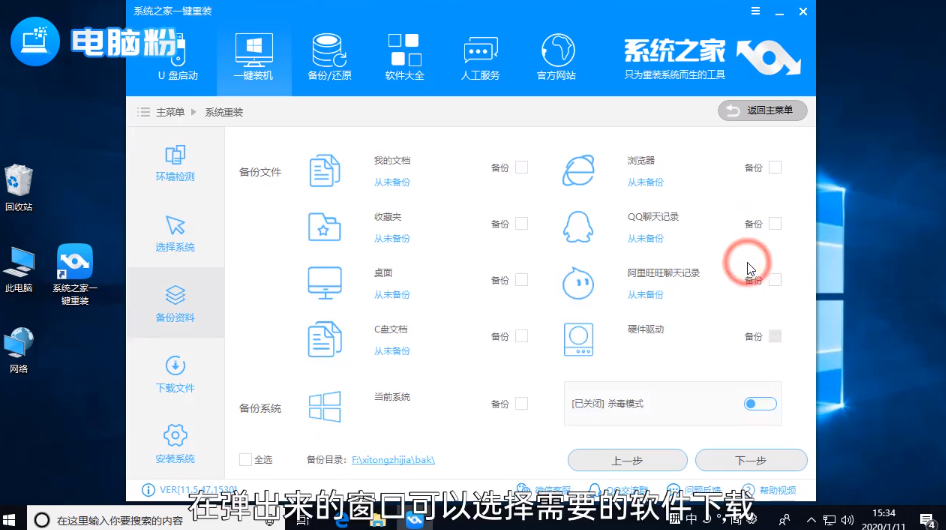The image size is (946, 530).
Task: Select the 备份资料 step in the sidebar
Action: click(x=175, y=304)
